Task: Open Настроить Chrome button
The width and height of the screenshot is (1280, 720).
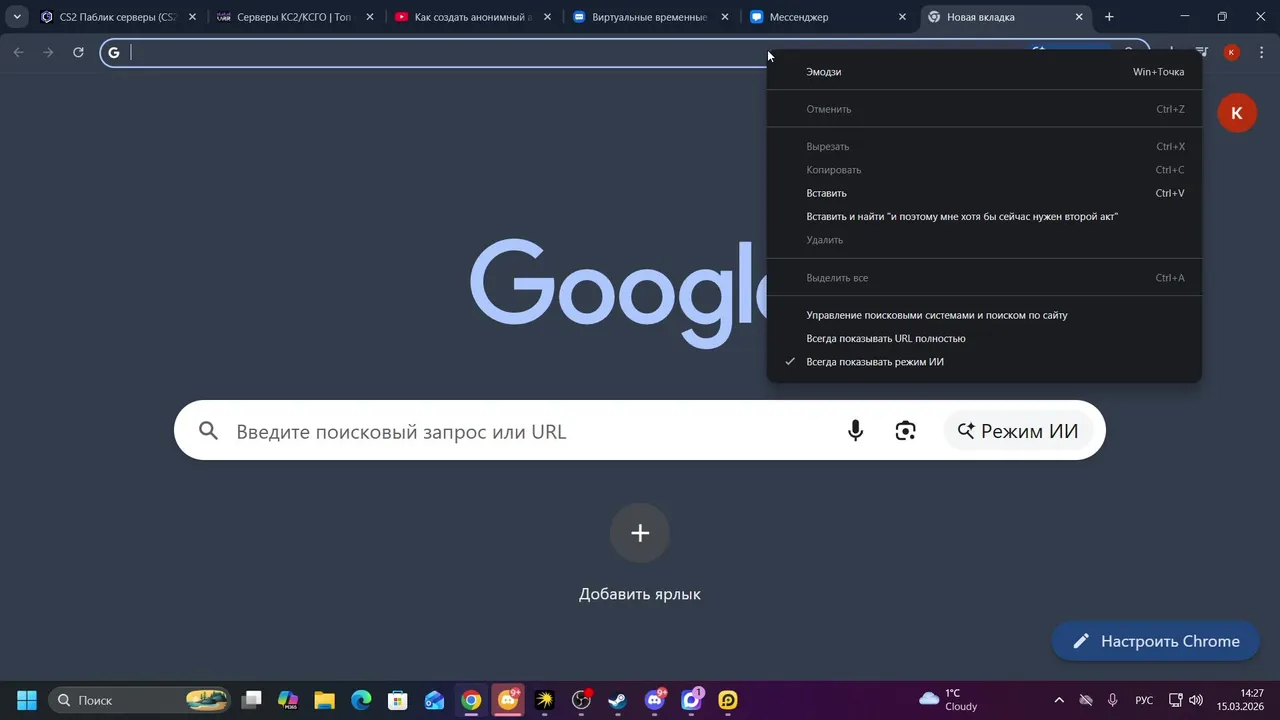Action: point(1156,641)
